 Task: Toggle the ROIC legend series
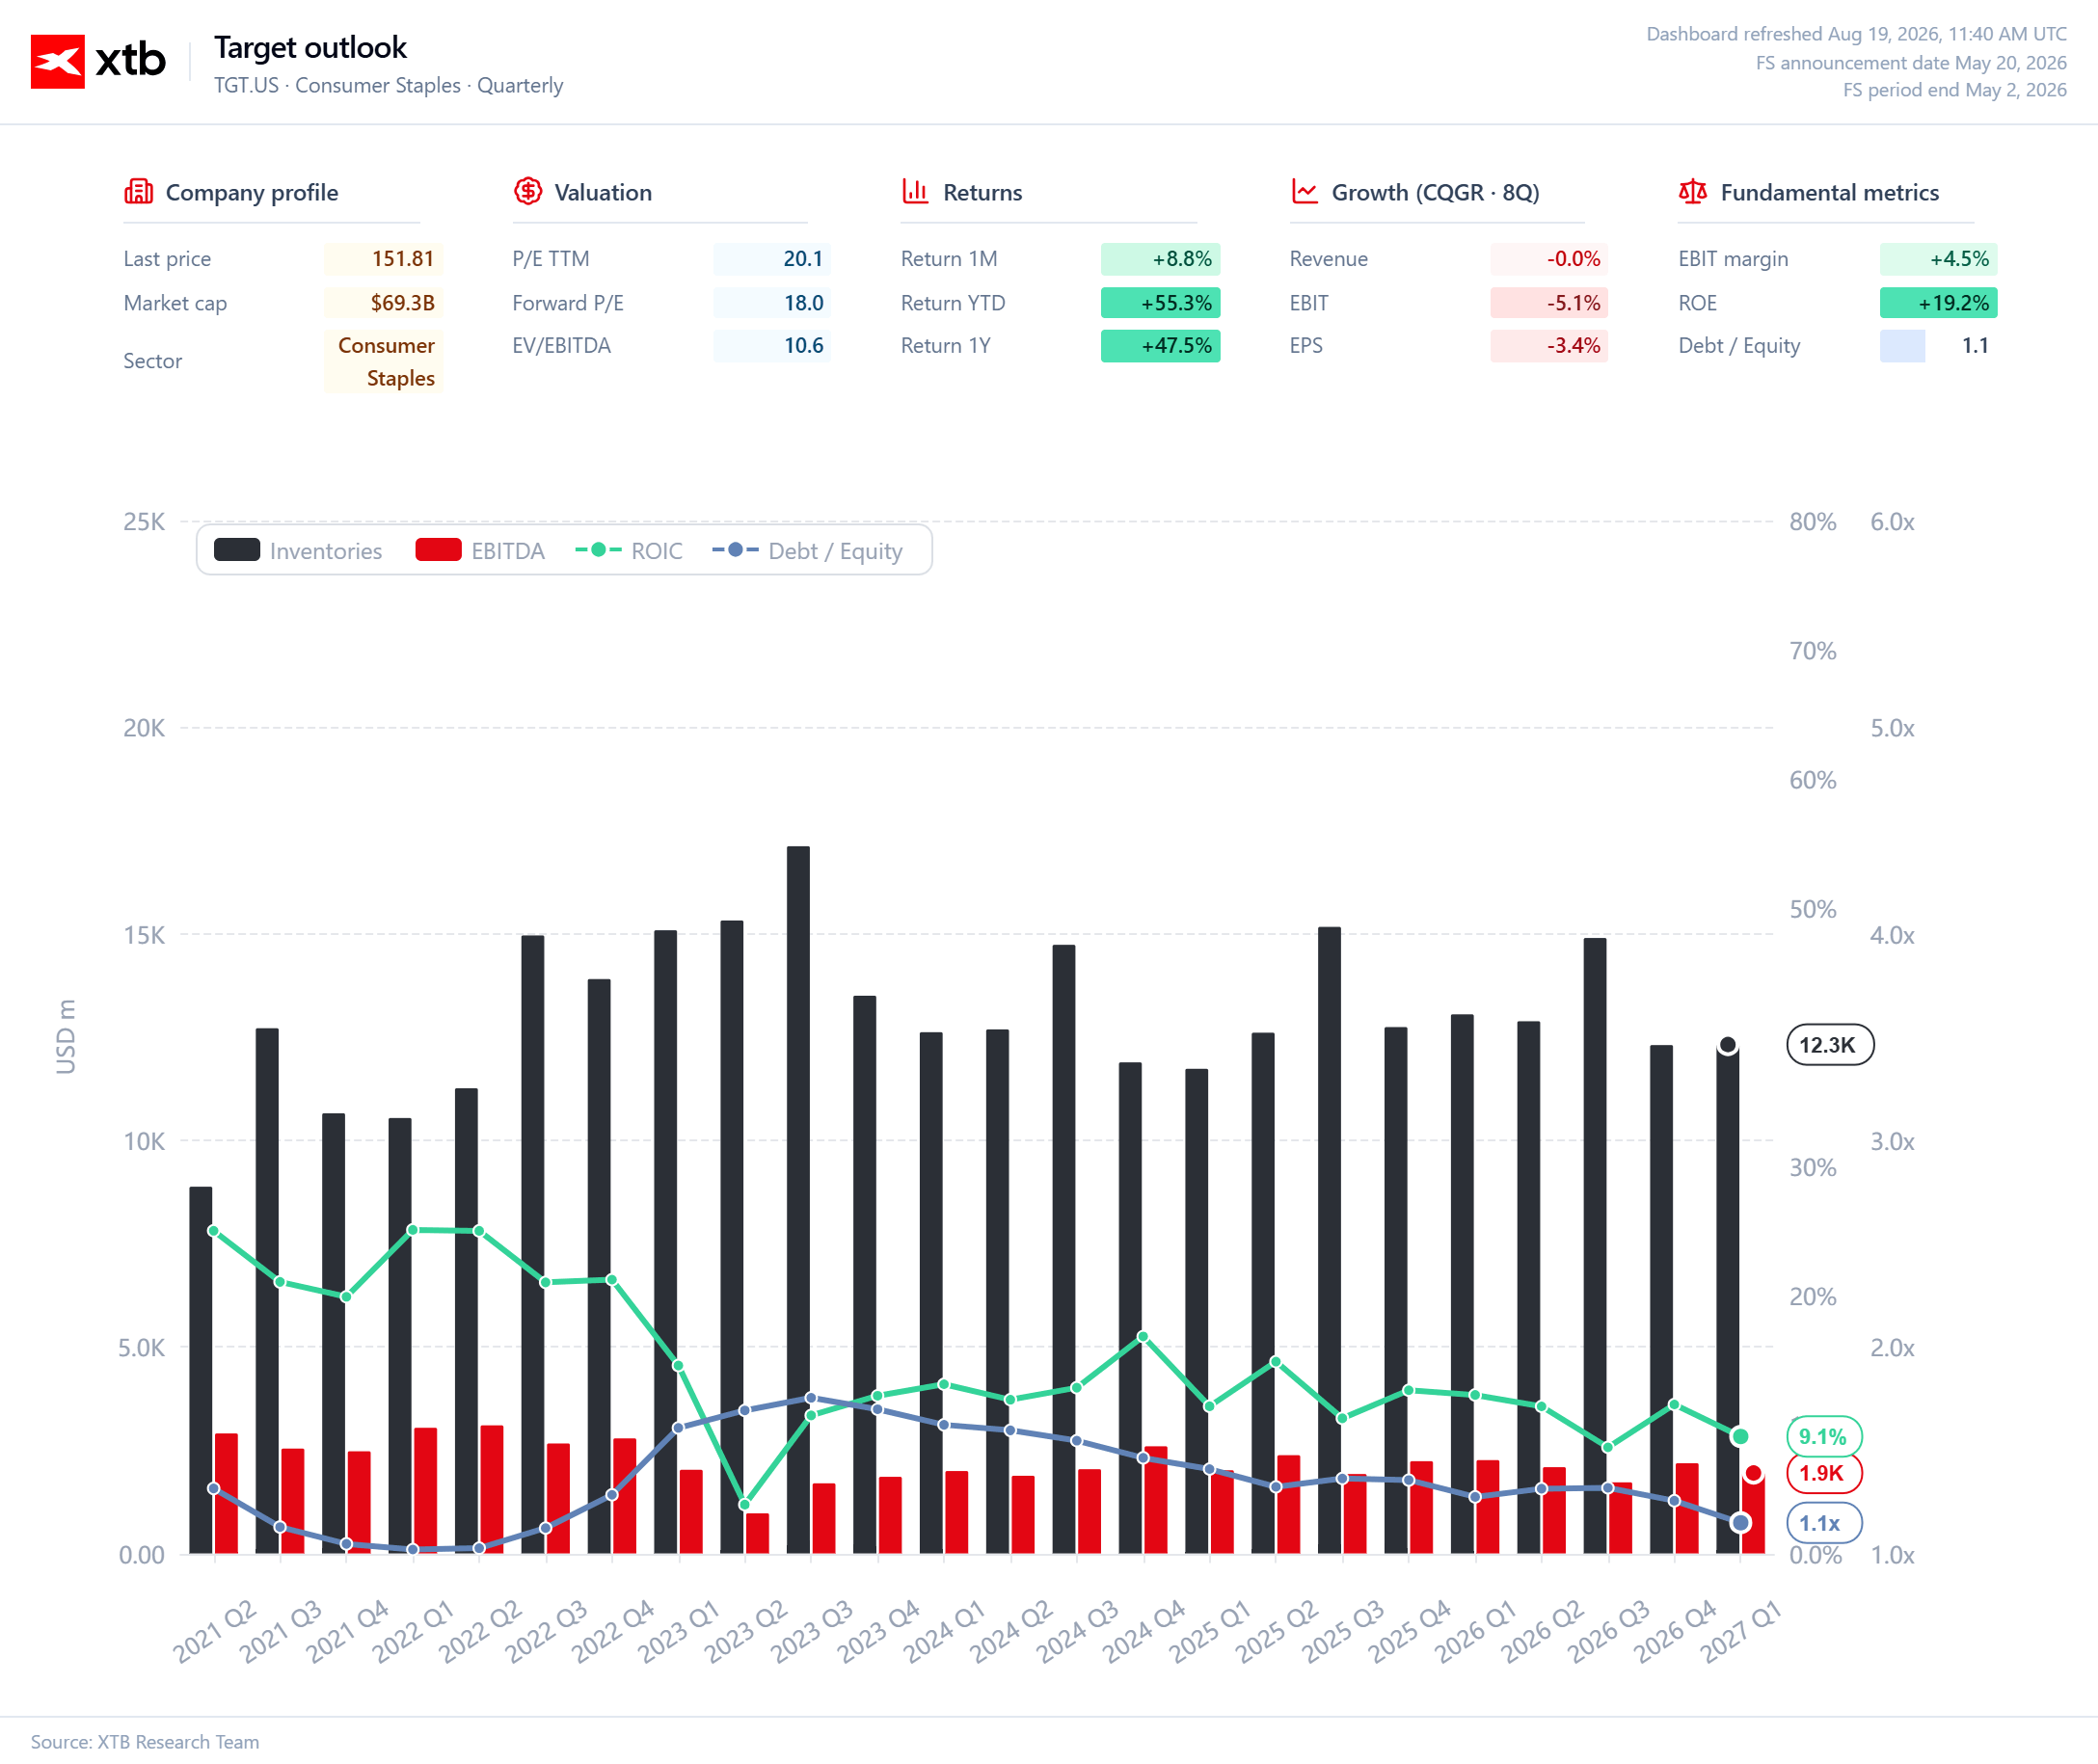pyautogui.click(x=629, y=551)
